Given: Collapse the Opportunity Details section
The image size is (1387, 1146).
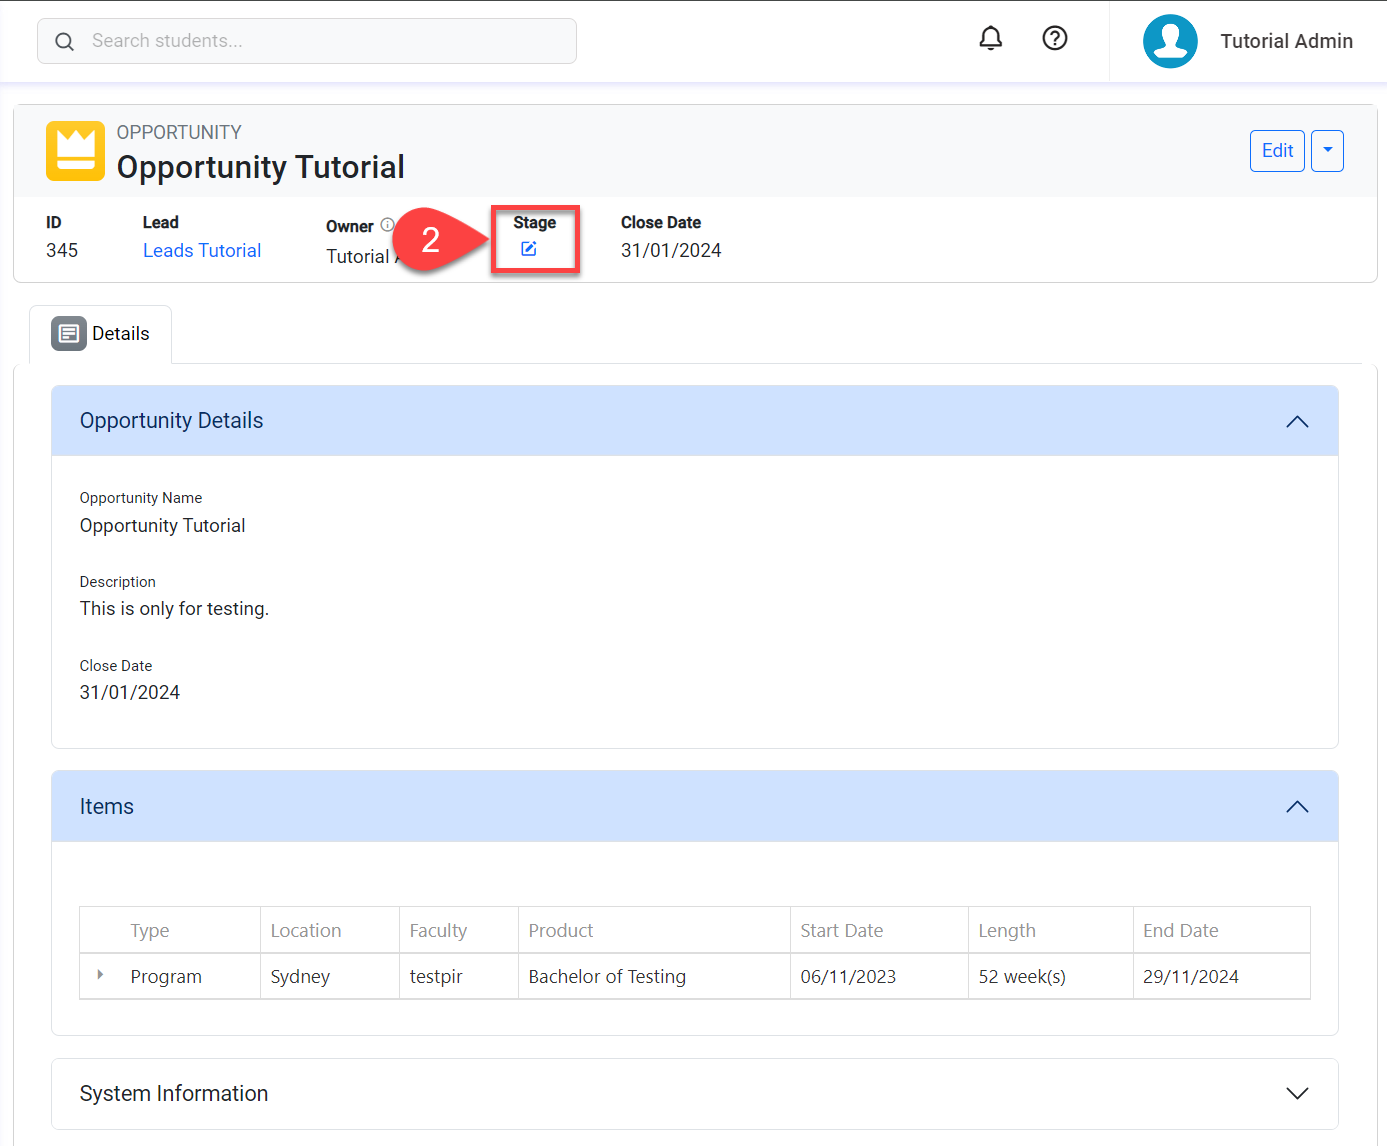Looking at the screenshot, I should [x=1296, y=421].
